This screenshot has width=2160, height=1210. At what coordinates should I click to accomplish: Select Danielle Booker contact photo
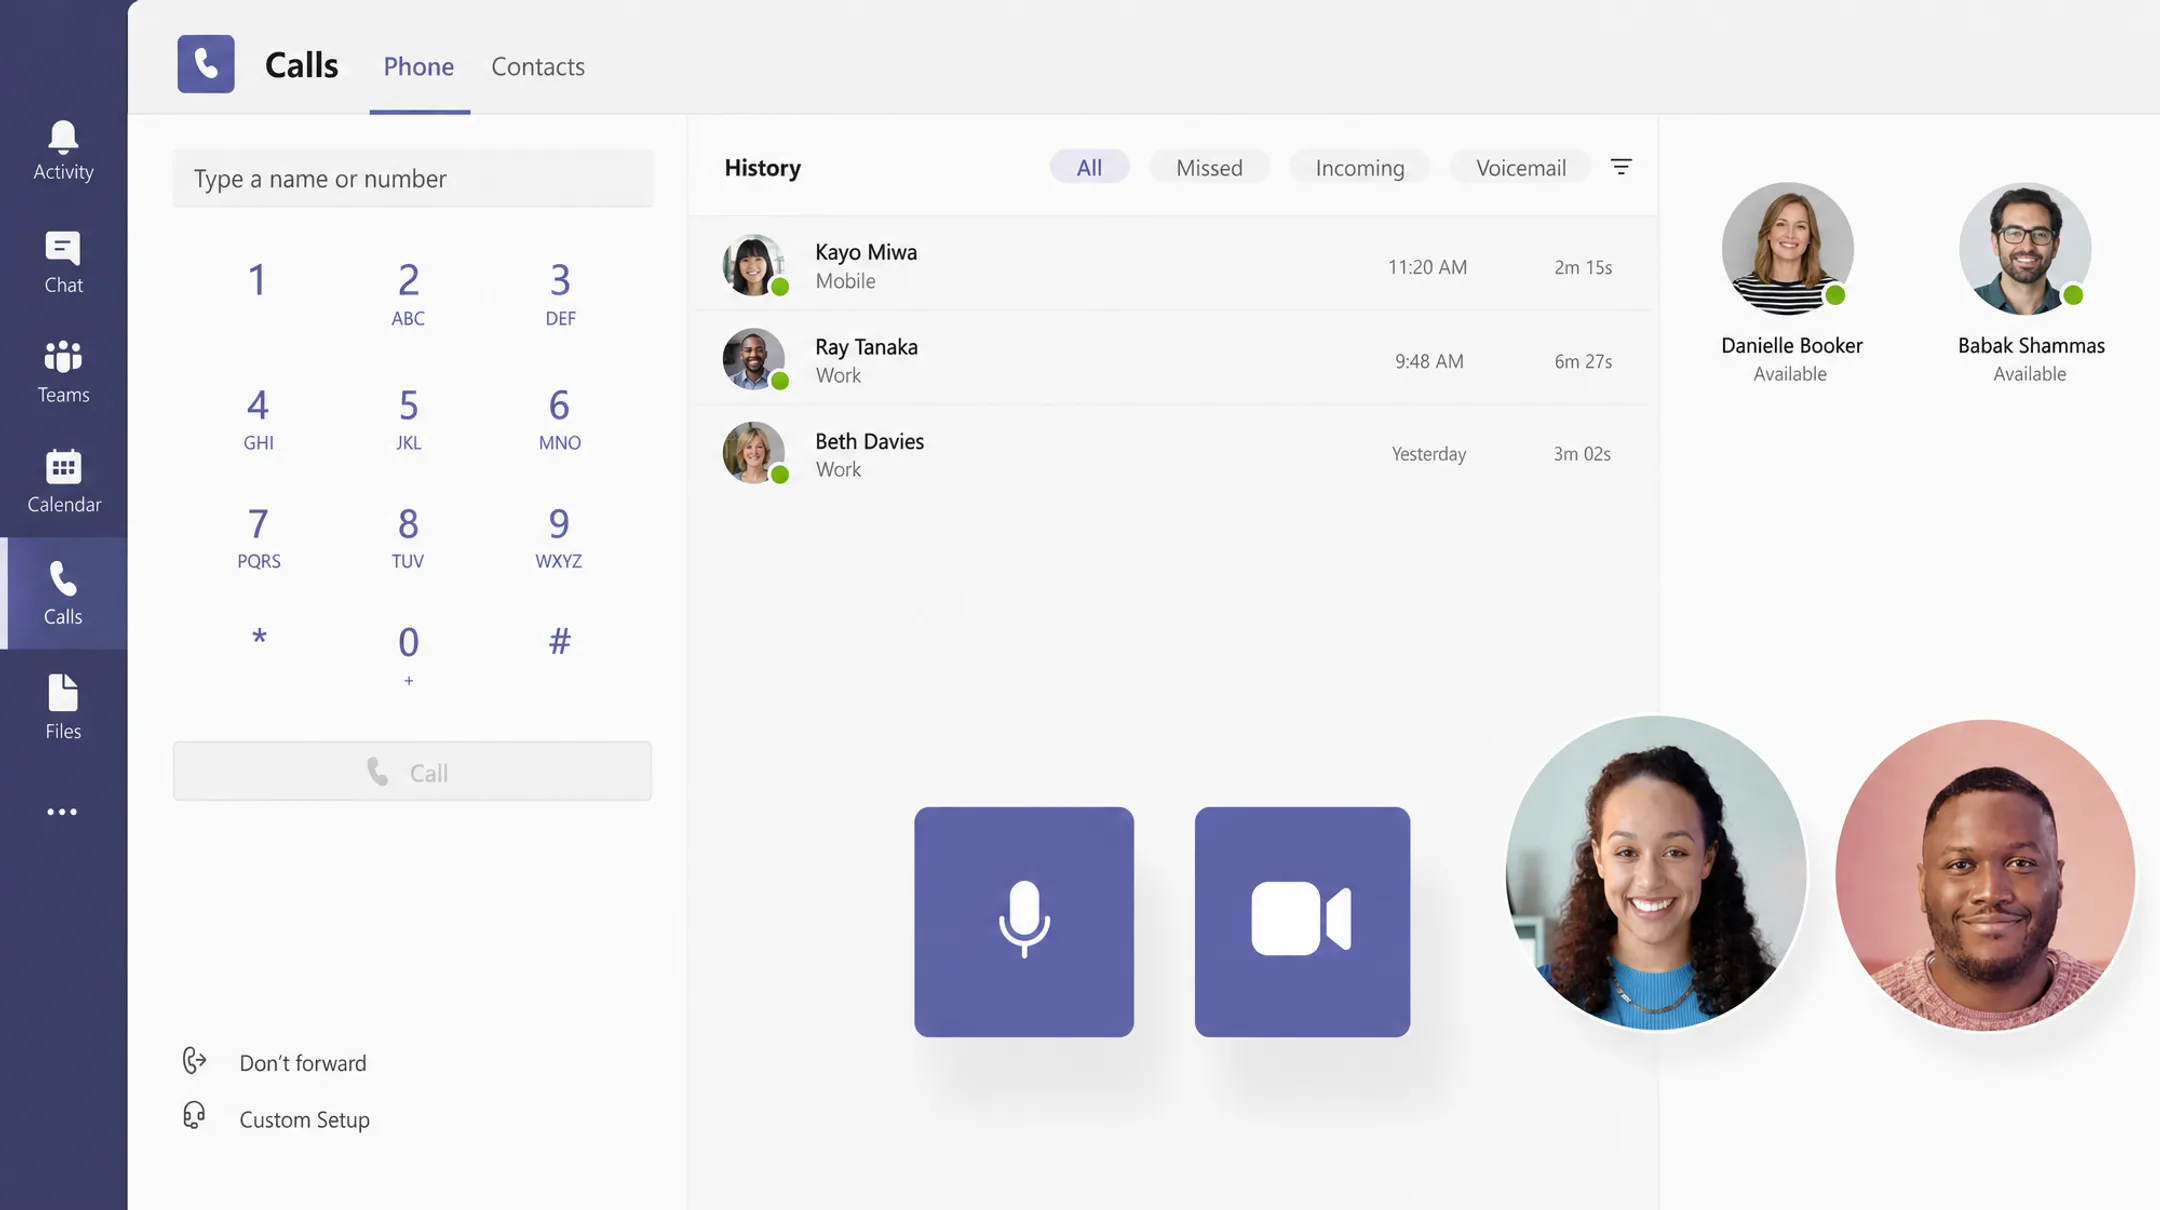pos(1788,248)
